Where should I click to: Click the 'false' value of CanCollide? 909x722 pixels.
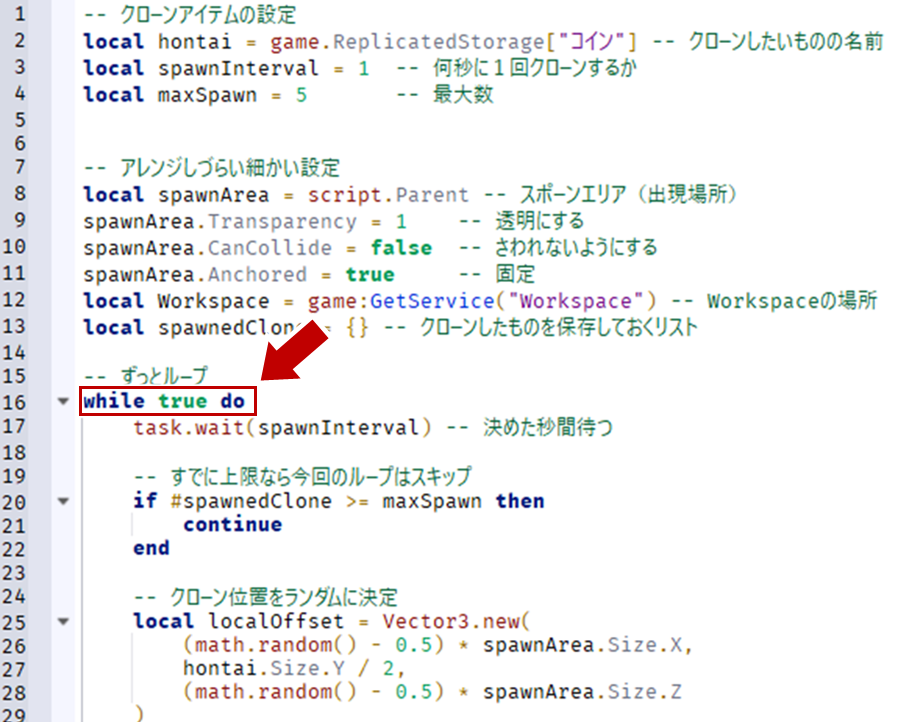[401, 248]
